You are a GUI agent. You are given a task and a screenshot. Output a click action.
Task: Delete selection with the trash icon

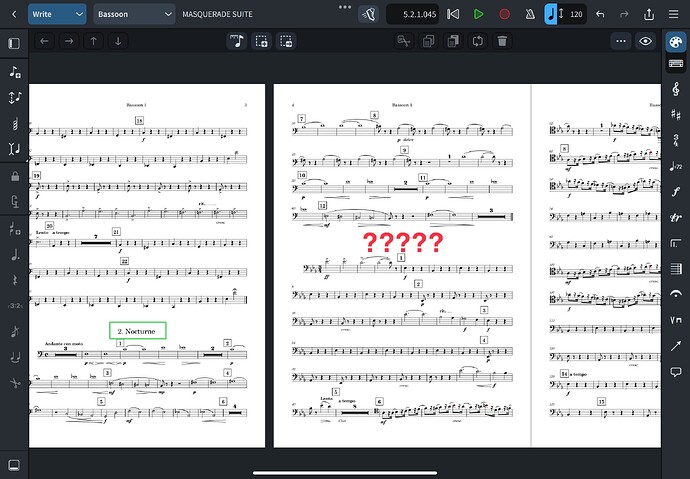tap(502, 41)
